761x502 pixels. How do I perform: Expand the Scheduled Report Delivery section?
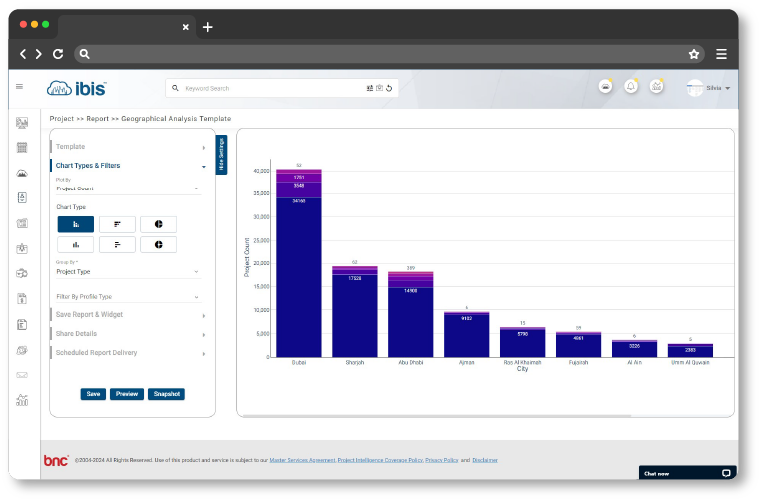click(128, 353)
